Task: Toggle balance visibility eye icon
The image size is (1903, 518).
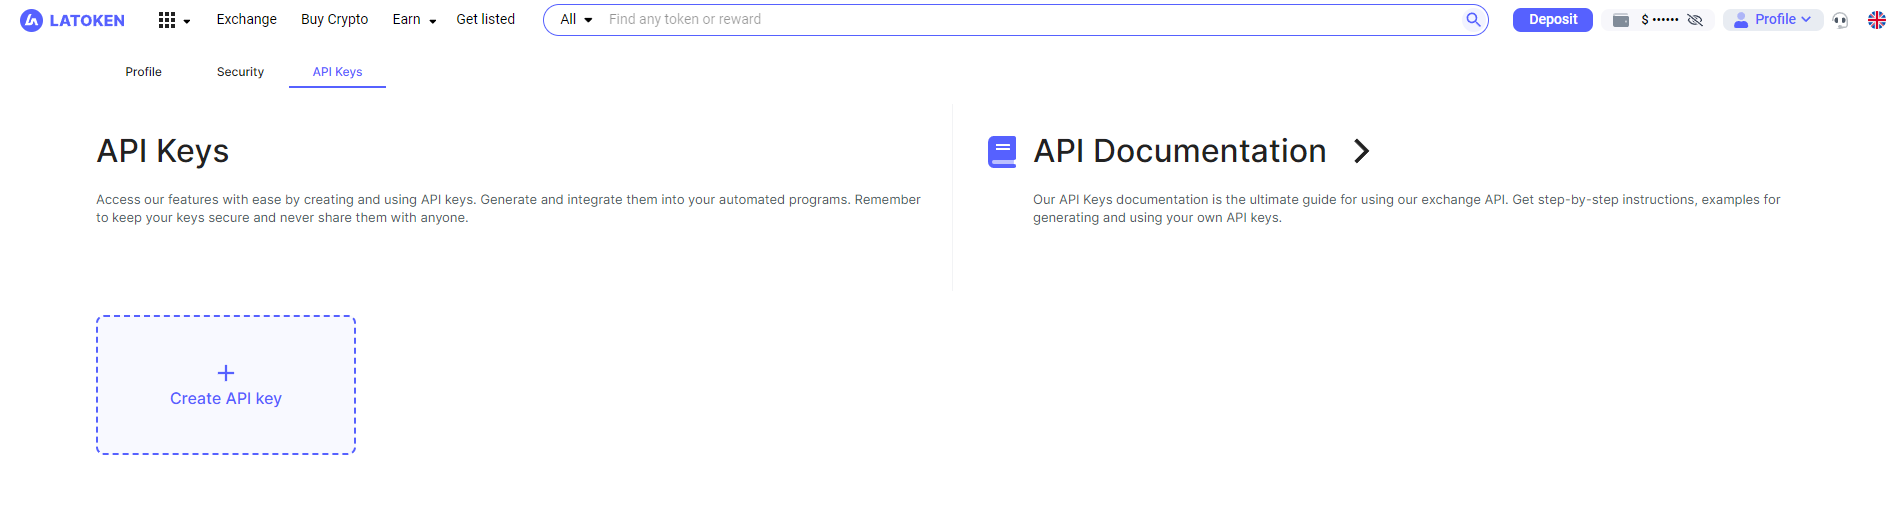Action: [1695, 20]
